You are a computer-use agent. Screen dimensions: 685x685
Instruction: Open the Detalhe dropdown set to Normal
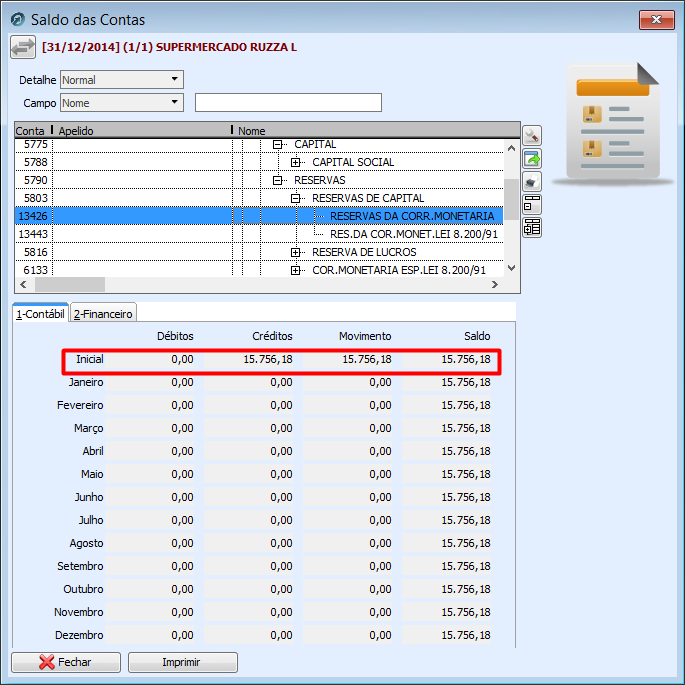(x=121, y=80)
